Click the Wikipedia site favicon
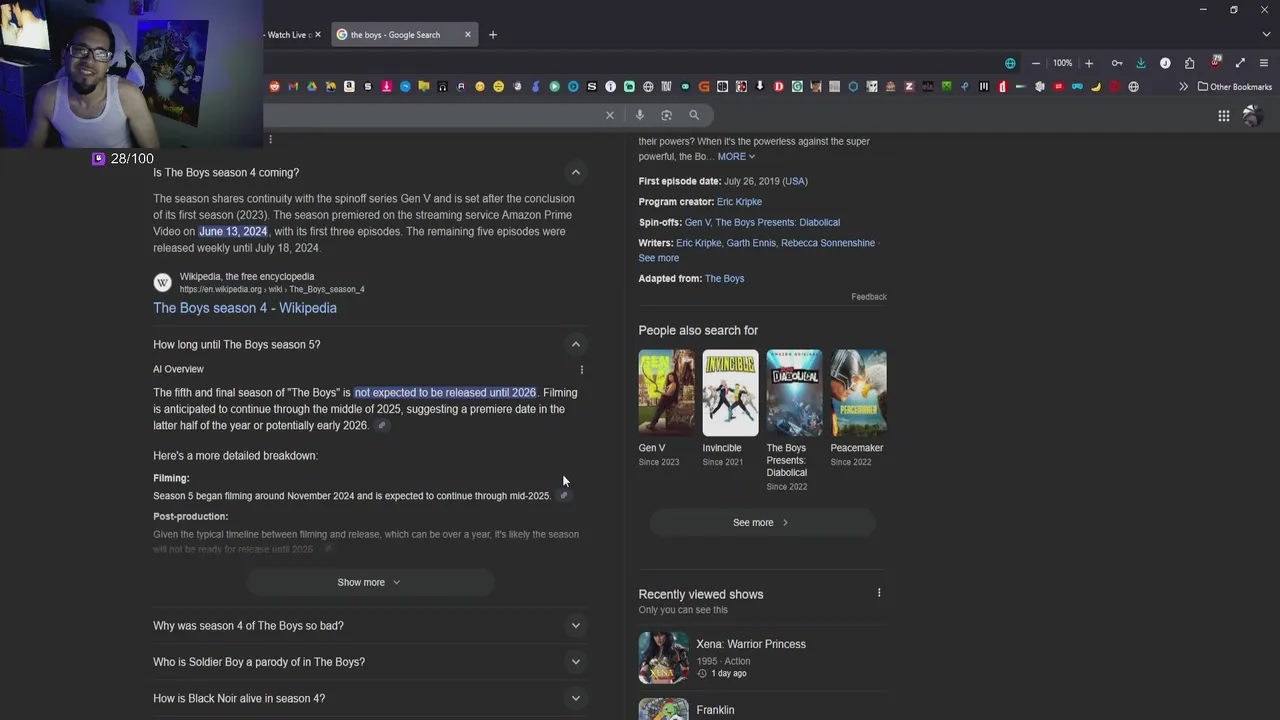The image size is (1280, 720). [162, 283]
